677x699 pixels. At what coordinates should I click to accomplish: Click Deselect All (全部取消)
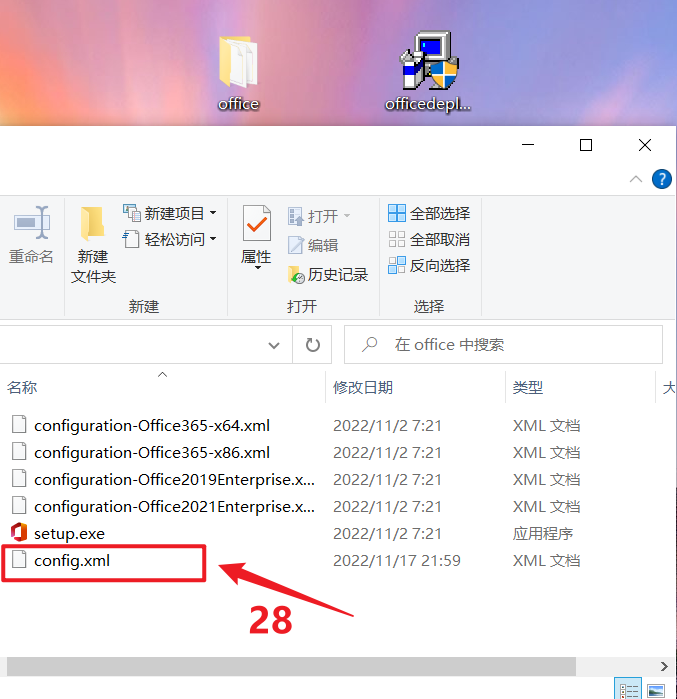429,239
